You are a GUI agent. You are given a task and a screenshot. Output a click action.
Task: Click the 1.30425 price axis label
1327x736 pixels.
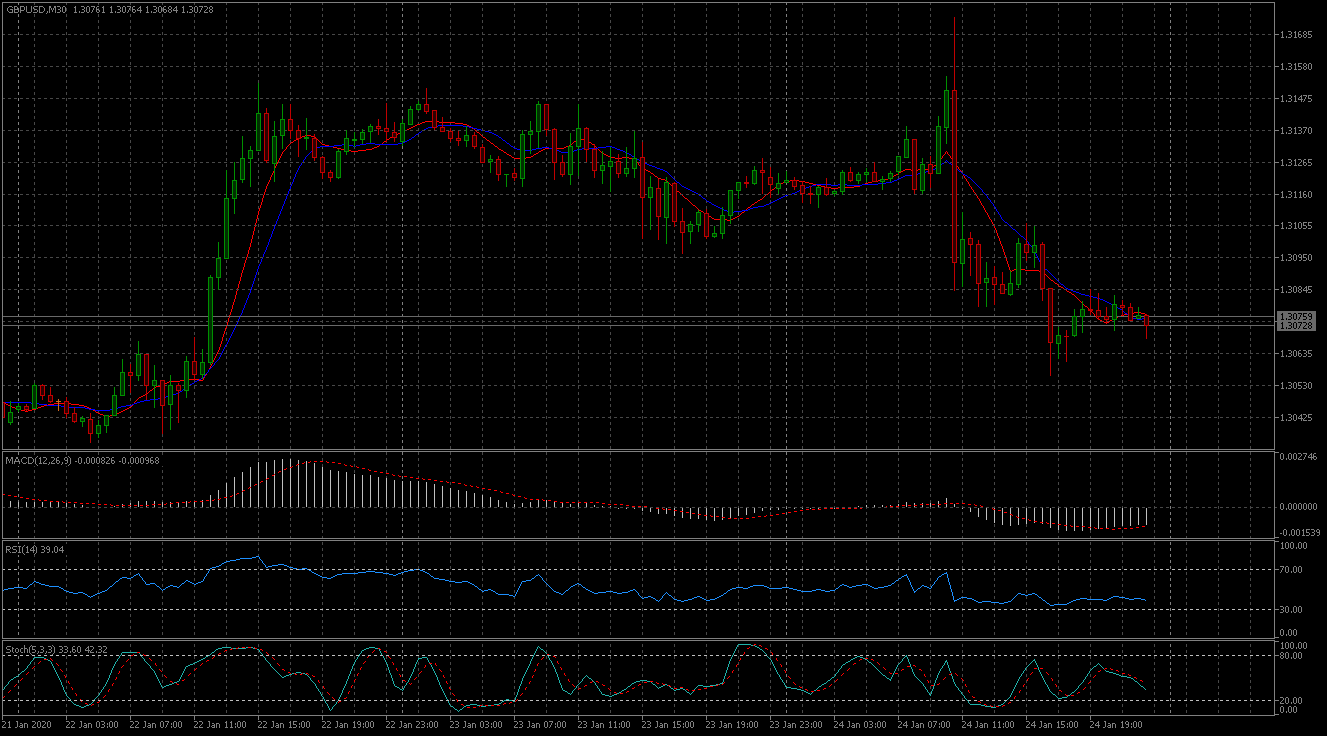1295,417
